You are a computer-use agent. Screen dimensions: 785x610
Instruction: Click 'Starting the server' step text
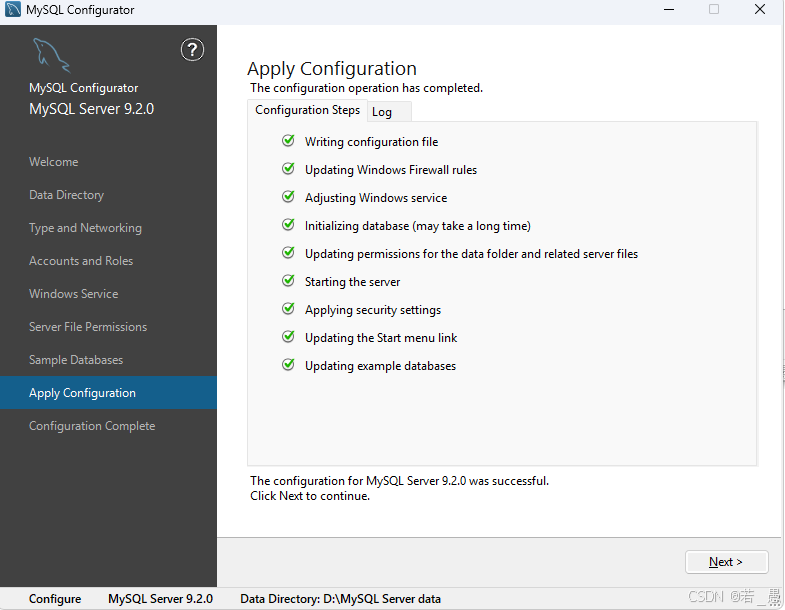coord(352,282)
